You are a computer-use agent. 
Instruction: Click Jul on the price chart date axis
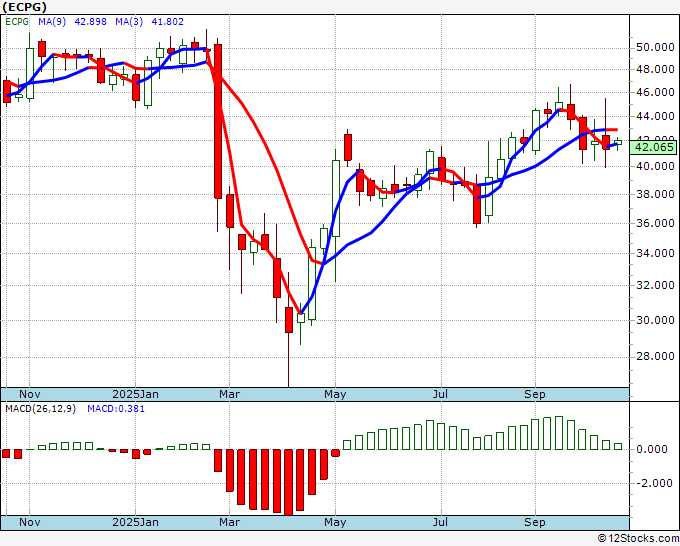click(441, 394)
